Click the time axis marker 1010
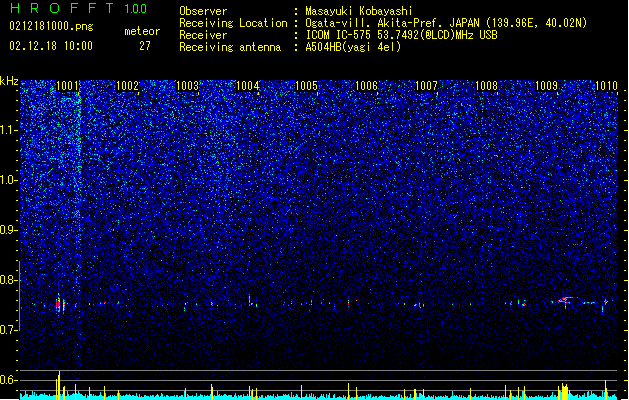This screenshot has width=629, height=400. (x=607, y=86)
